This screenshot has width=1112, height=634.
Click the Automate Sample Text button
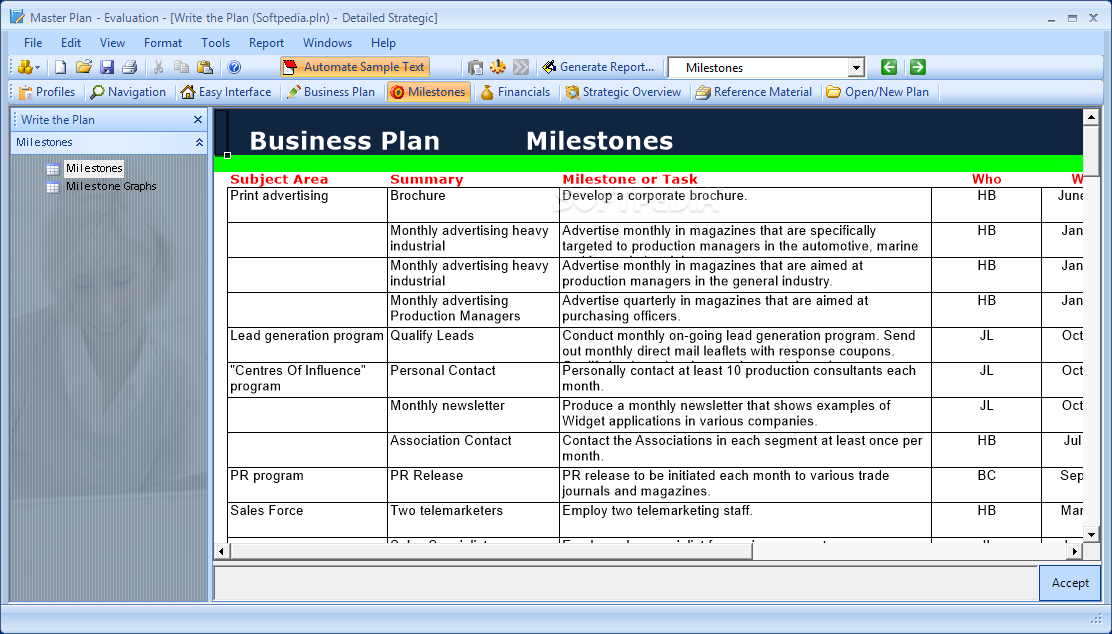(355, 67)
